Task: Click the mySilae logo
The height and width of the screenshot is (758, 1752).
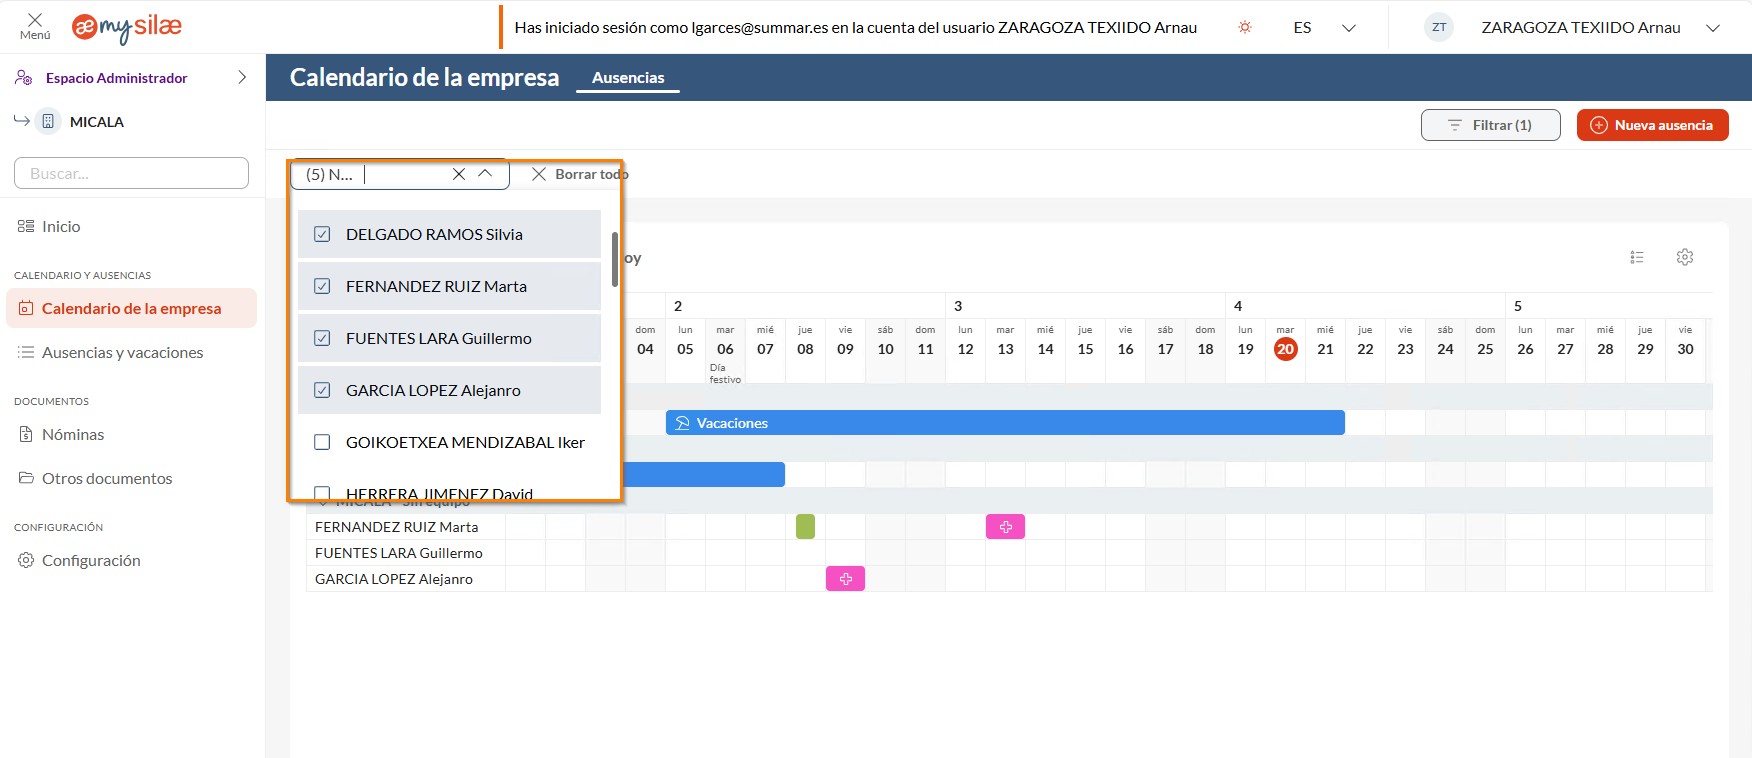Action: pyautogui.click(x=127, y=27)
